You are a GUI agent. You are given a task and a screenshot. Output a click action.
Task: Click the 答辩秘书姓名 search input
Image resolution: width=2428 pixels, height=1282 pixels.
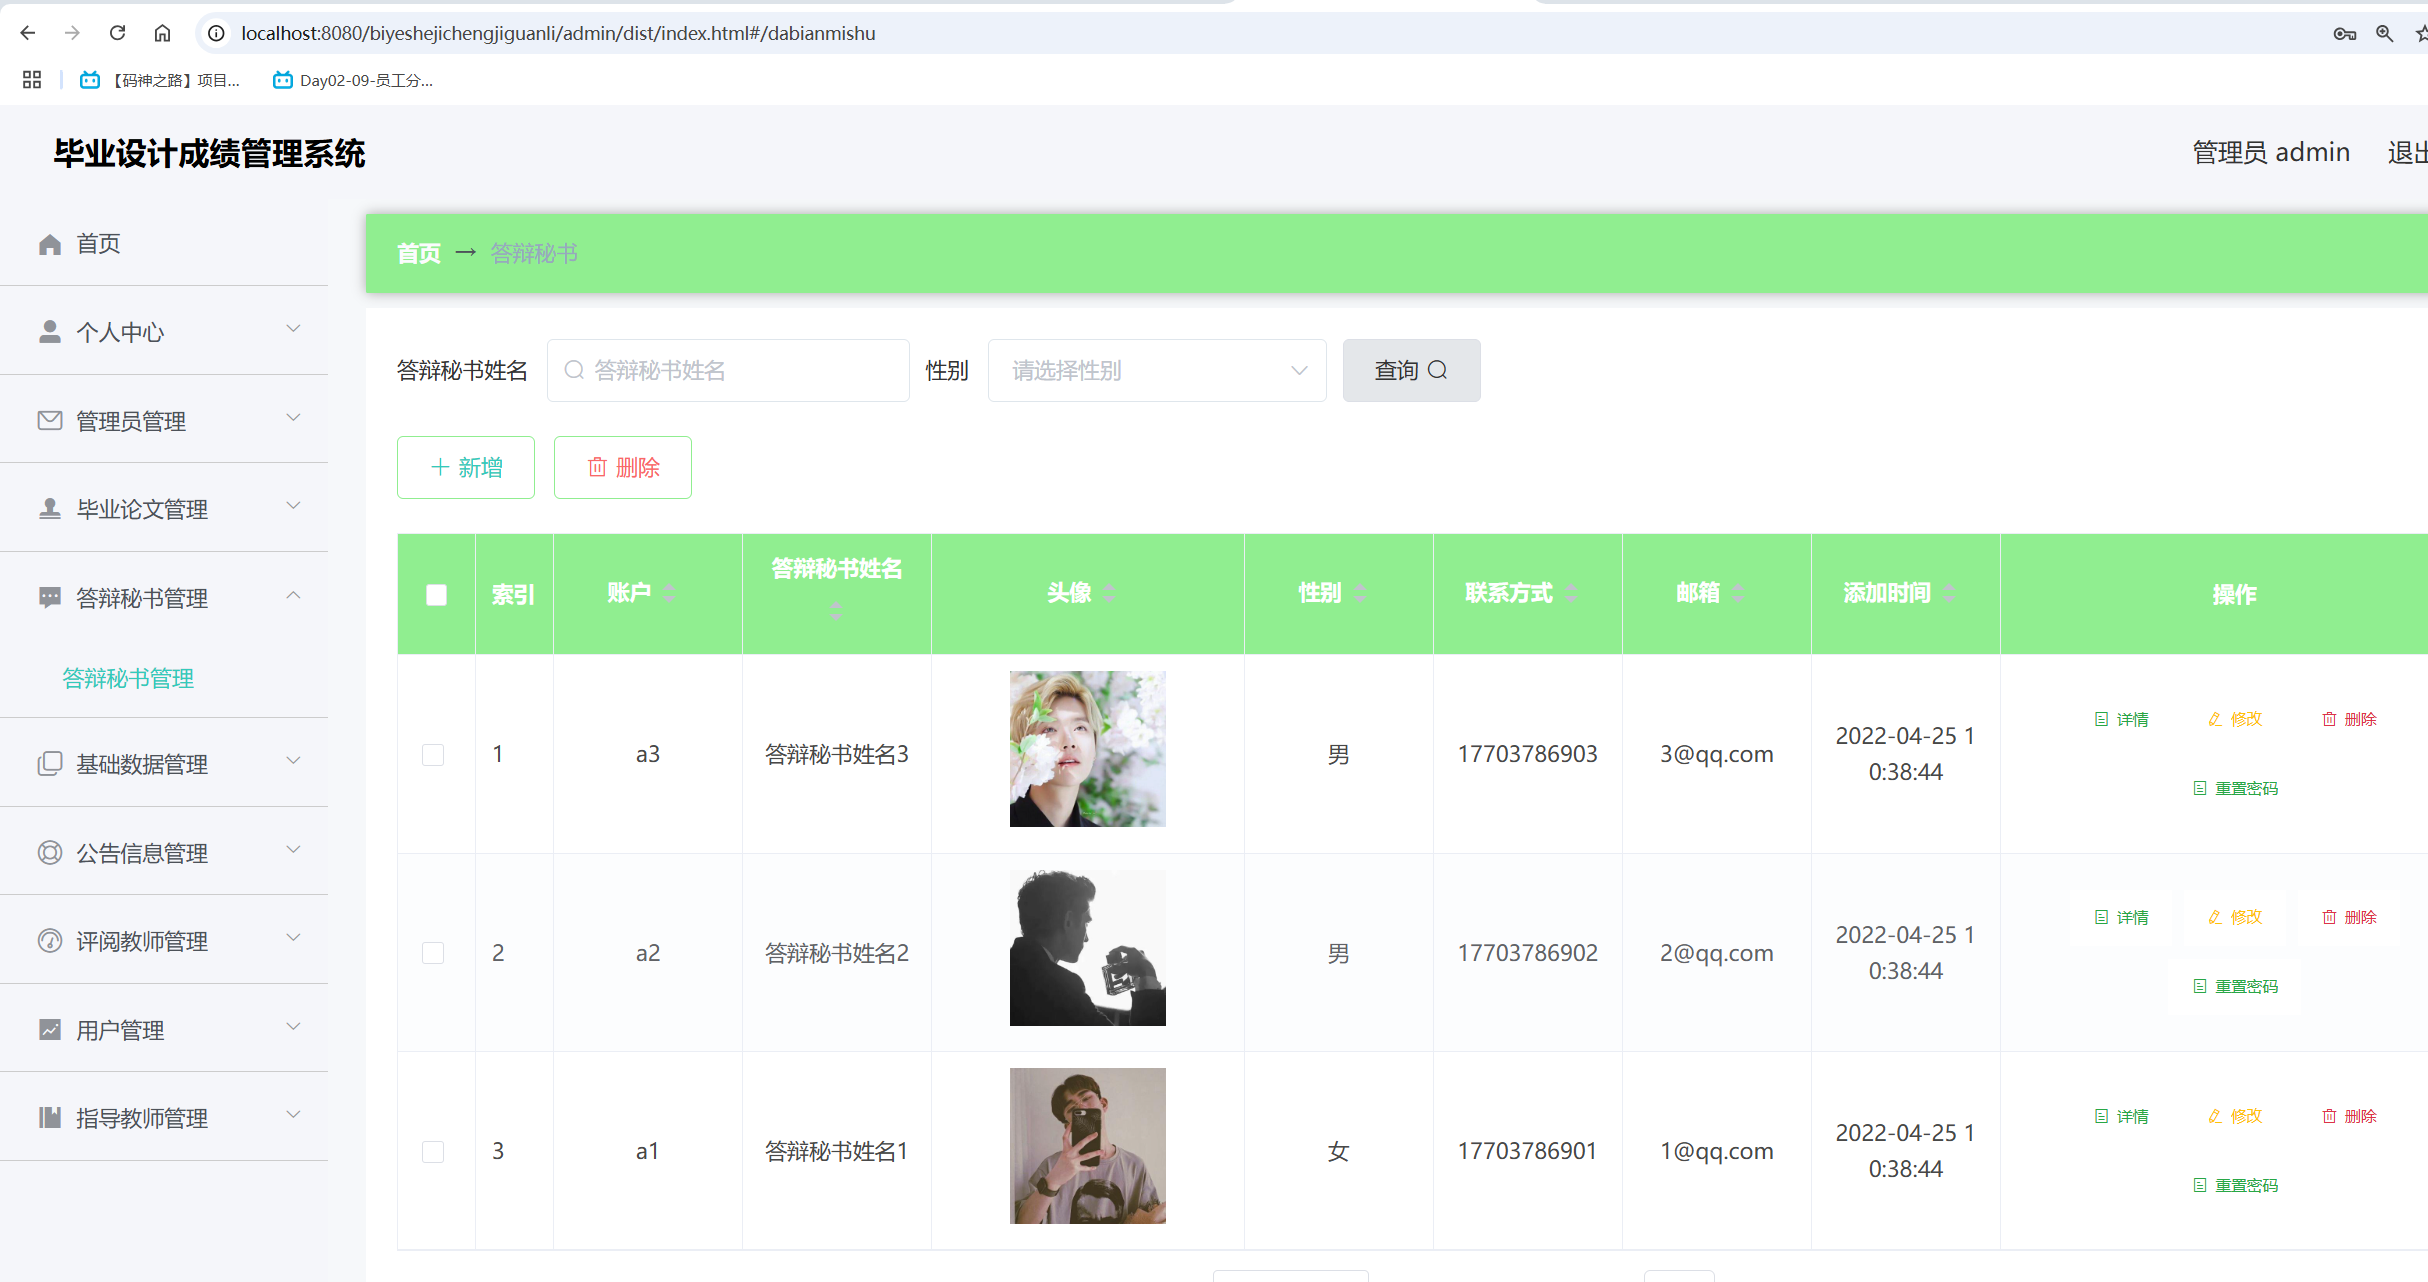tap(740, 370)
